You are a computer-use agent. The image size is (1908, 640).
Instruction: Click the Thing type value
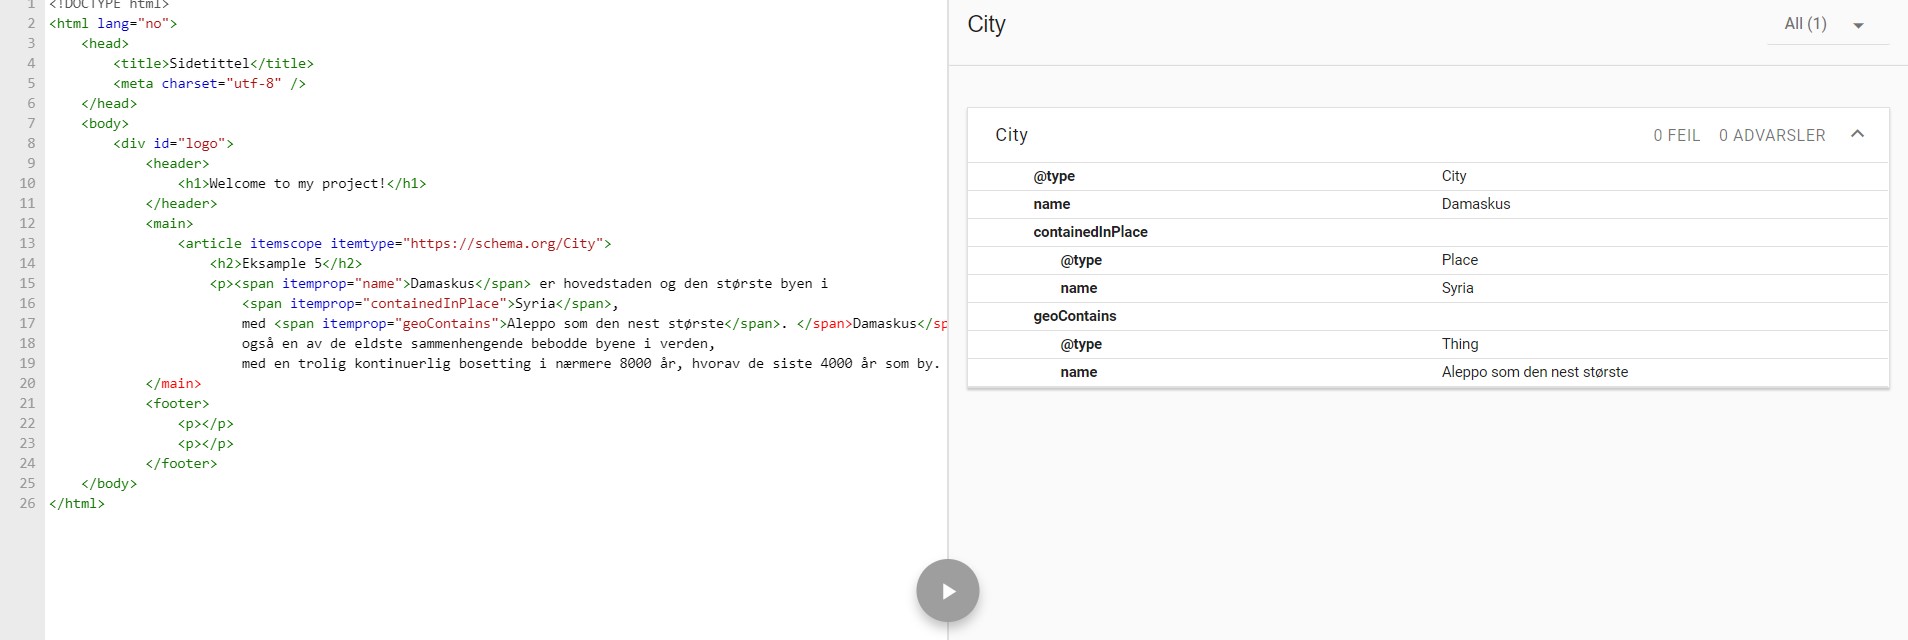point(1459,344)
